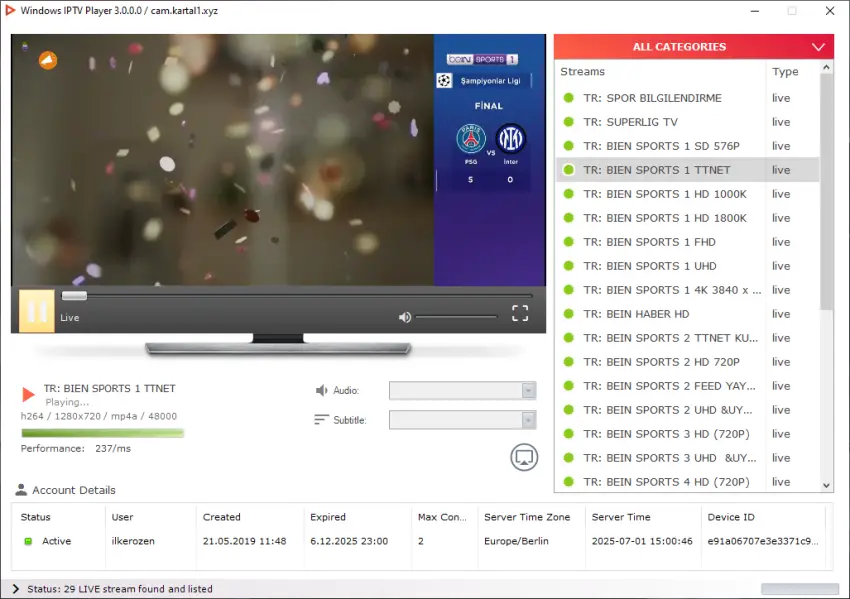This screenshot has width=850, height=599.
Task: Open the Audio track dropdown
Action: (x=462, y=390)
